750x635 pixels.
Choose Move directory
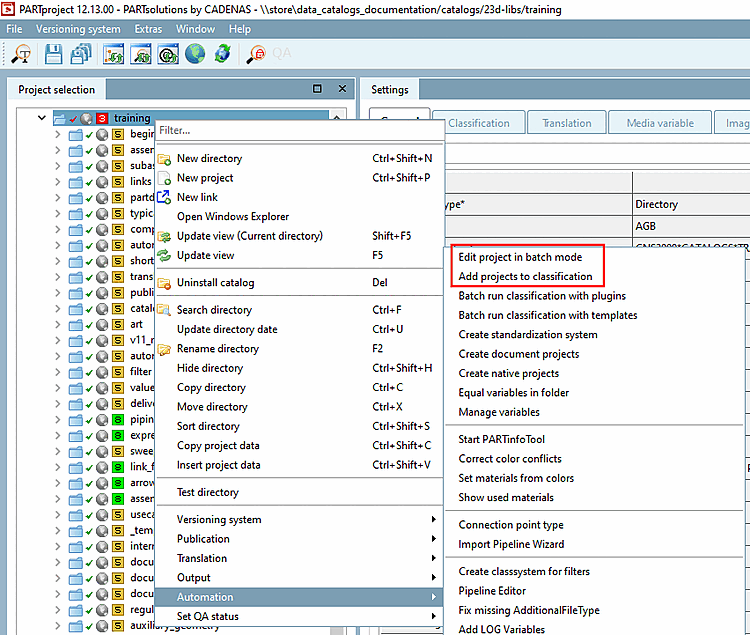(x=212, y=407)
